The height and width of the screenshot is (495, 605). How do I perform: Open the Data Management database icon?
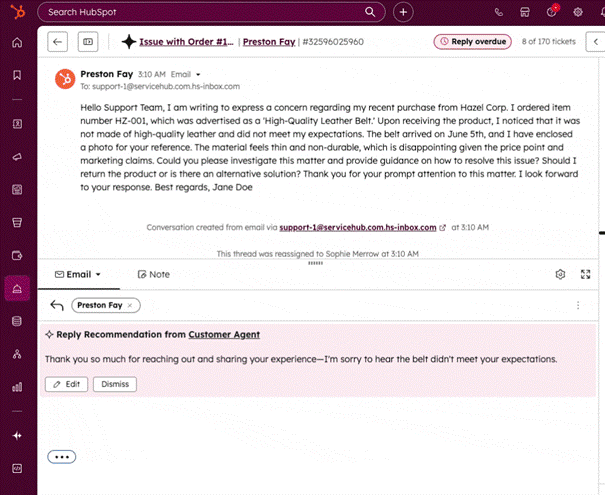(x=17, y=321)
